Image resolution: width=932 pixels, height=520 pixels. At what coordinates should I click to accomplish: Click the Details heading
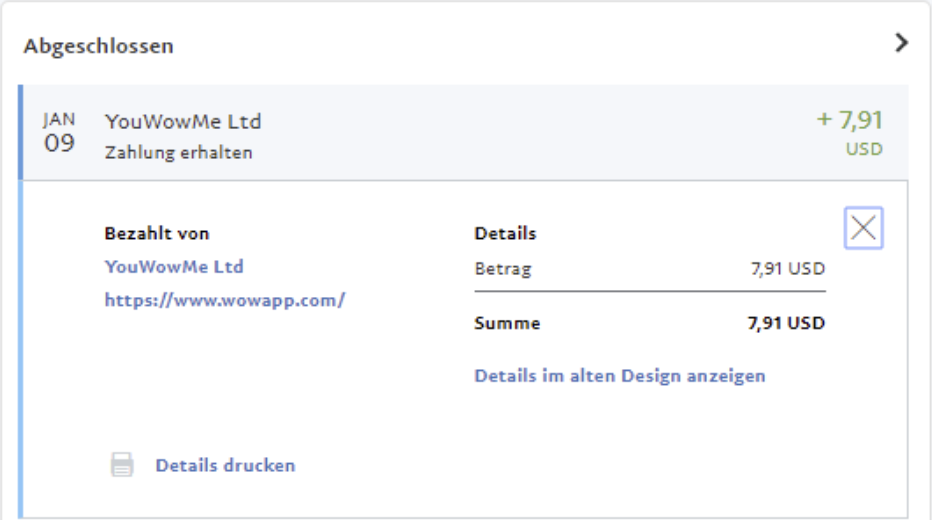tap(505, 234)
